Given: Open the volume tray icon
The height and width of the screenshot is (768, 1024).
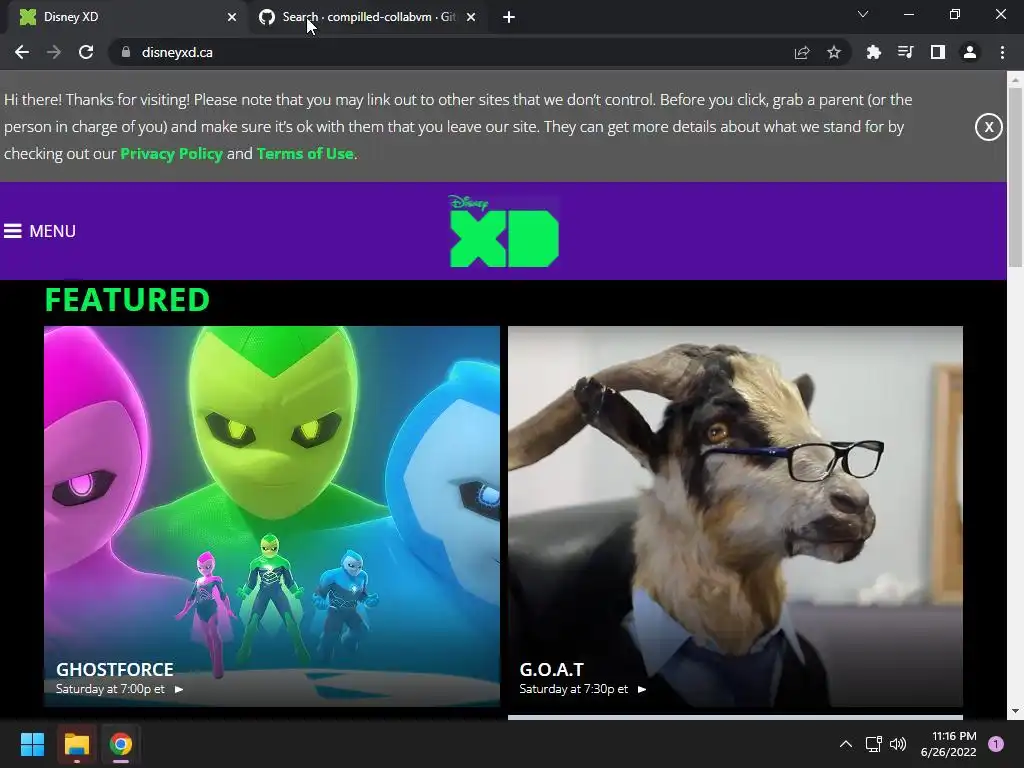Looking at the screenshot, I should (x=899, y=744).
